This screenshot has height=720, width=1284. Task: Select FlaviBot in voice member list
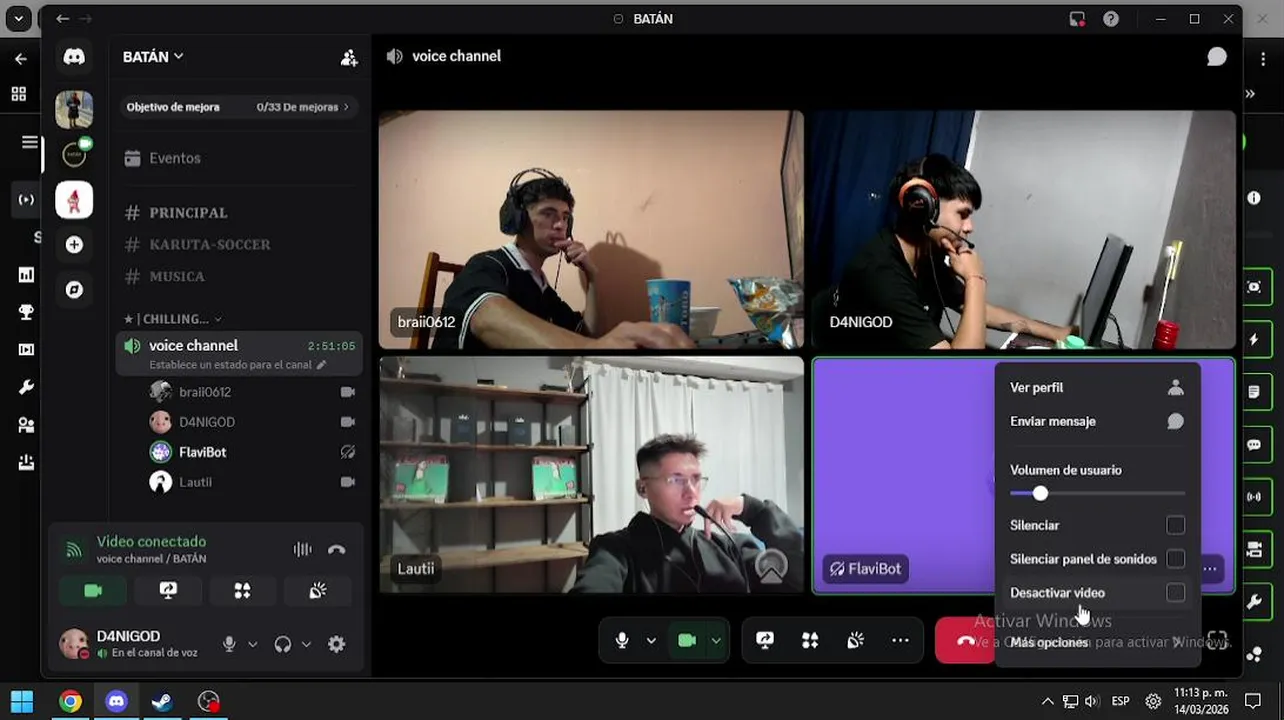(252, 452)
